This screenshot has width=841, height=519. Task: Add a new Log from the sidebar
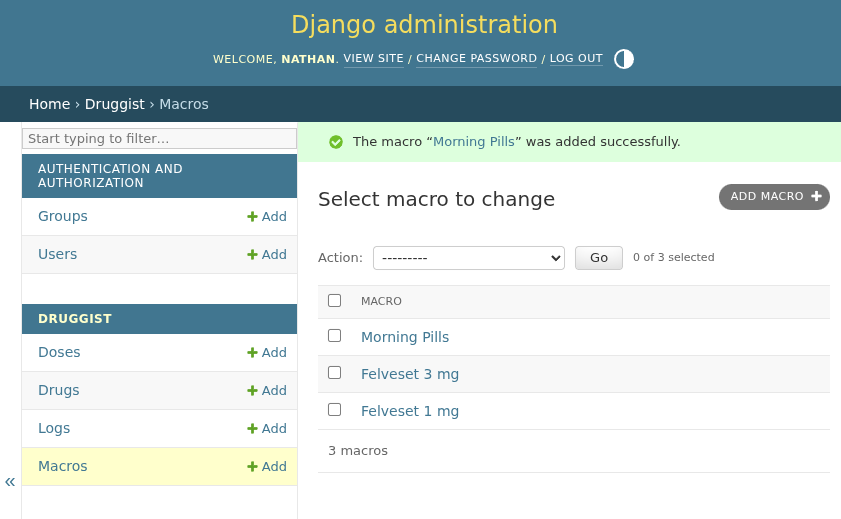pos(267,429)
